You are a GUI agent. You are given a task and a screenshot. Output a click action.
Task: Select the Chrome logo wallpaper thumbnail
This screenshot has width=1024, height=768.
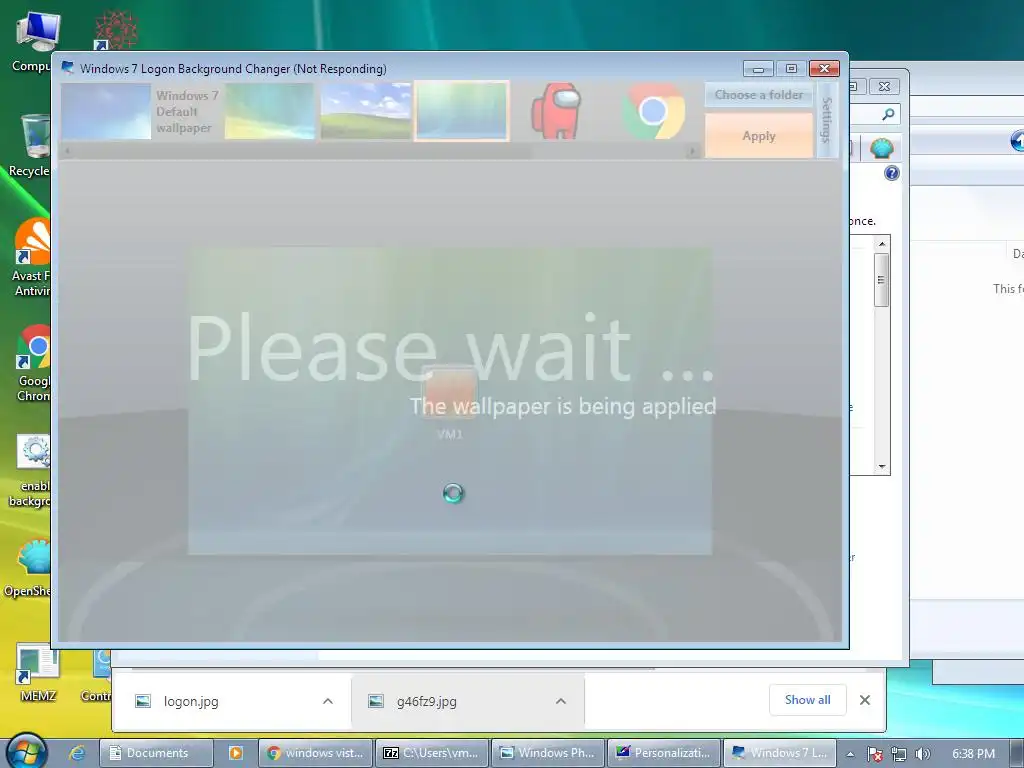[653, 111]
